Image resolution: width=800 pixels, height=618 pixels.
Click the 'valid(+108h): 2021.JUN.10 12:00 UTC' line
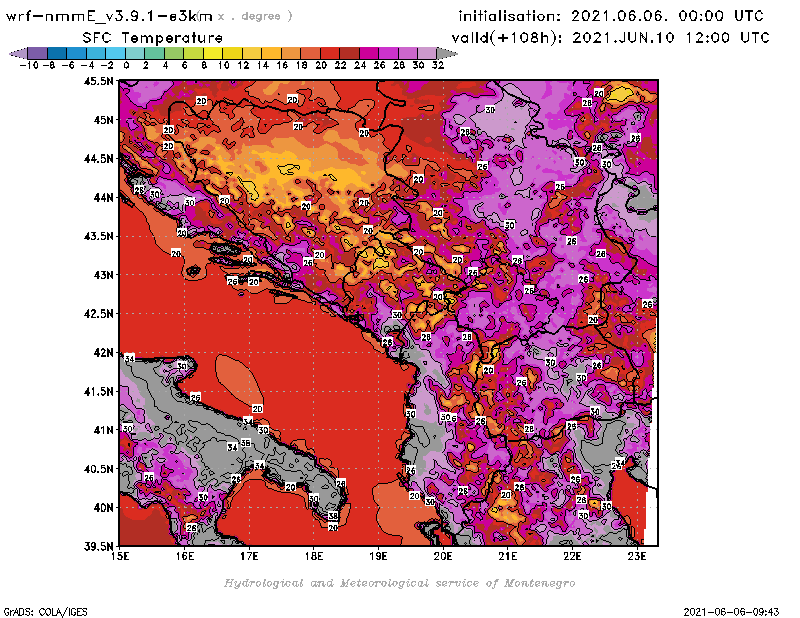tap(610, 38)
